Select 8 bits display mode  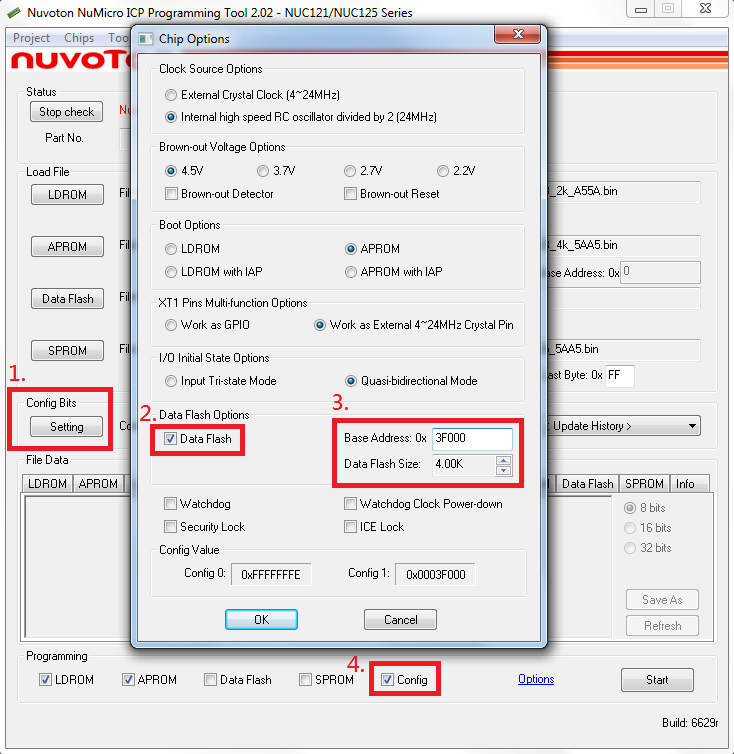(630, 508)
